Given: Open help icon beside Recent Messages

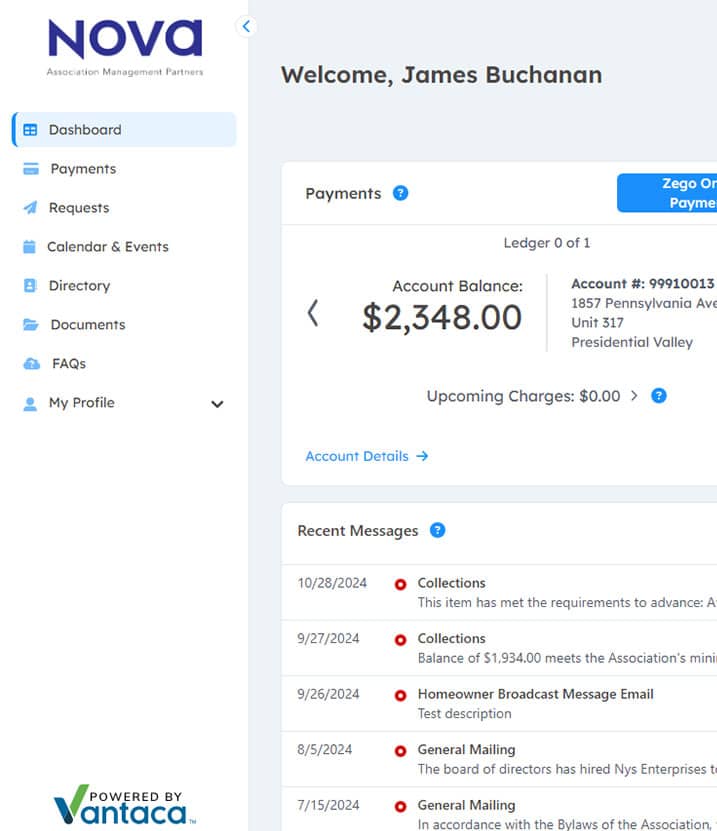Looking at the screenshot, I should pos(437,531).
